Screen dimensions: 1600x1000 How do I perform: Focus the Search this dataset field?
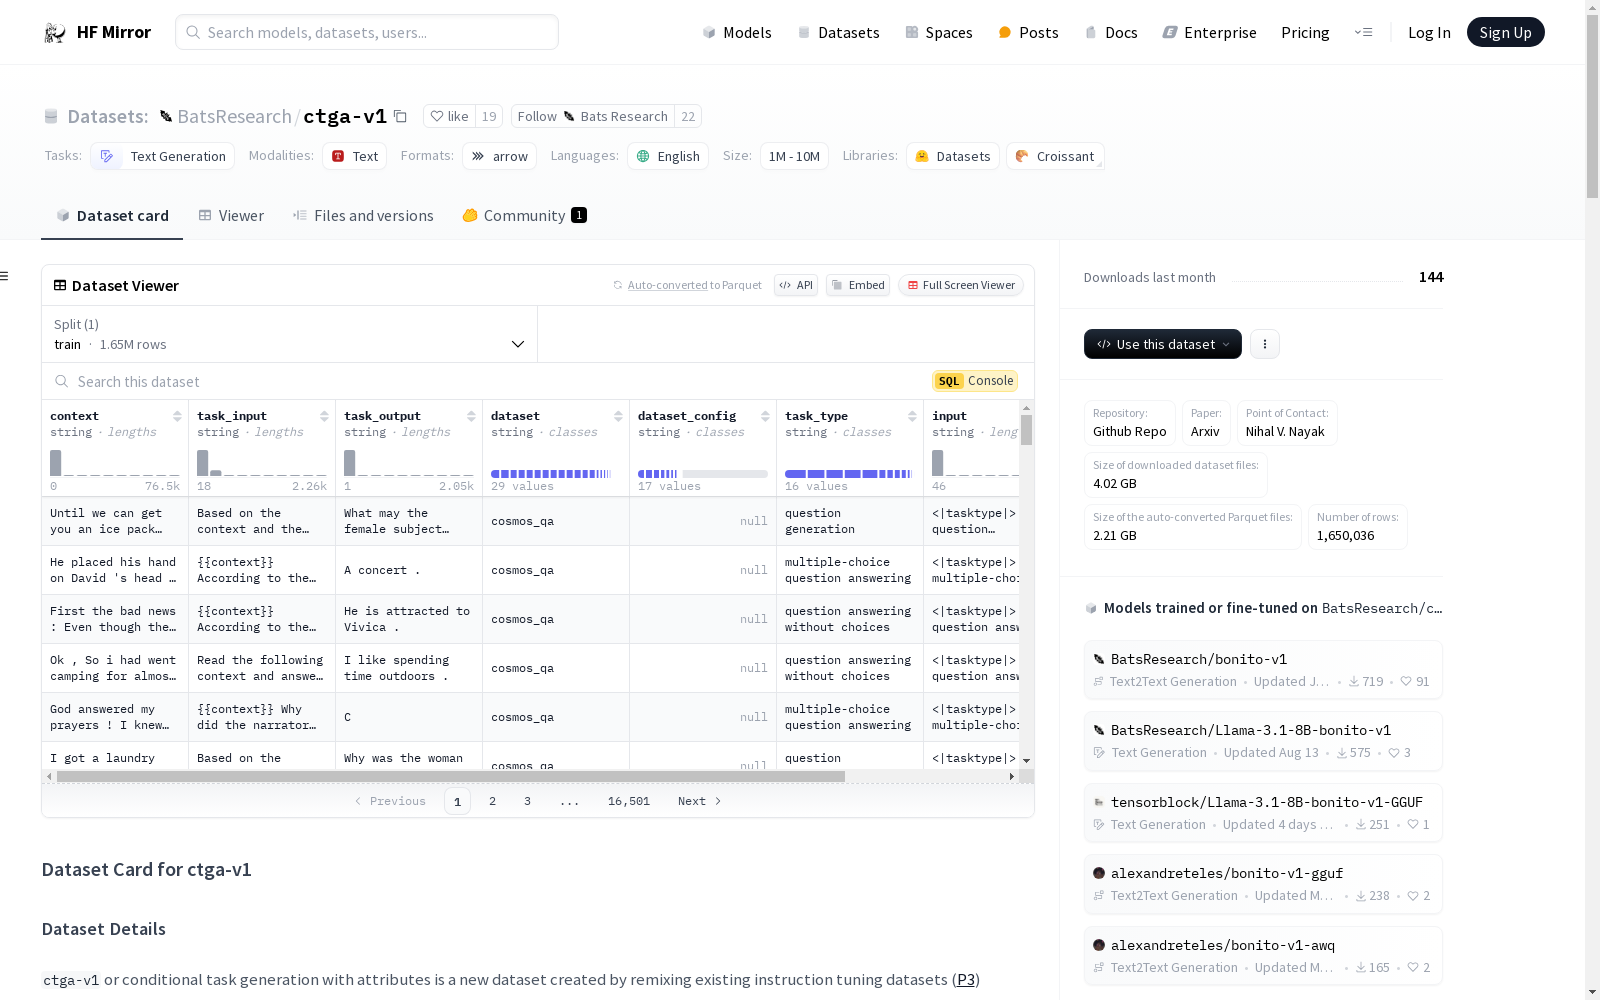tap(486, 381)
